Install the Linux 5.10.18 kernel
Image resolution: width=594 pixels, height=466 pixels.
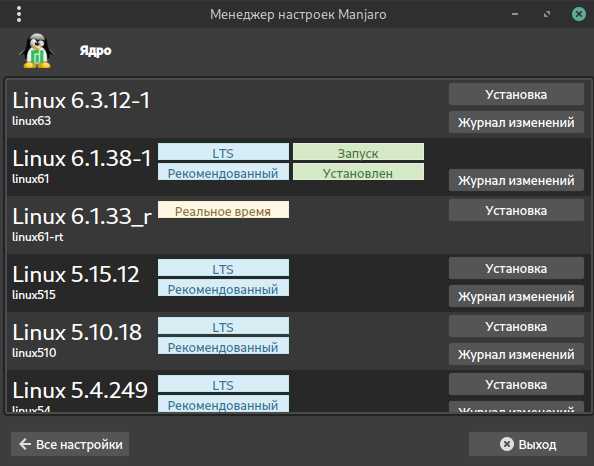[516, 326]
